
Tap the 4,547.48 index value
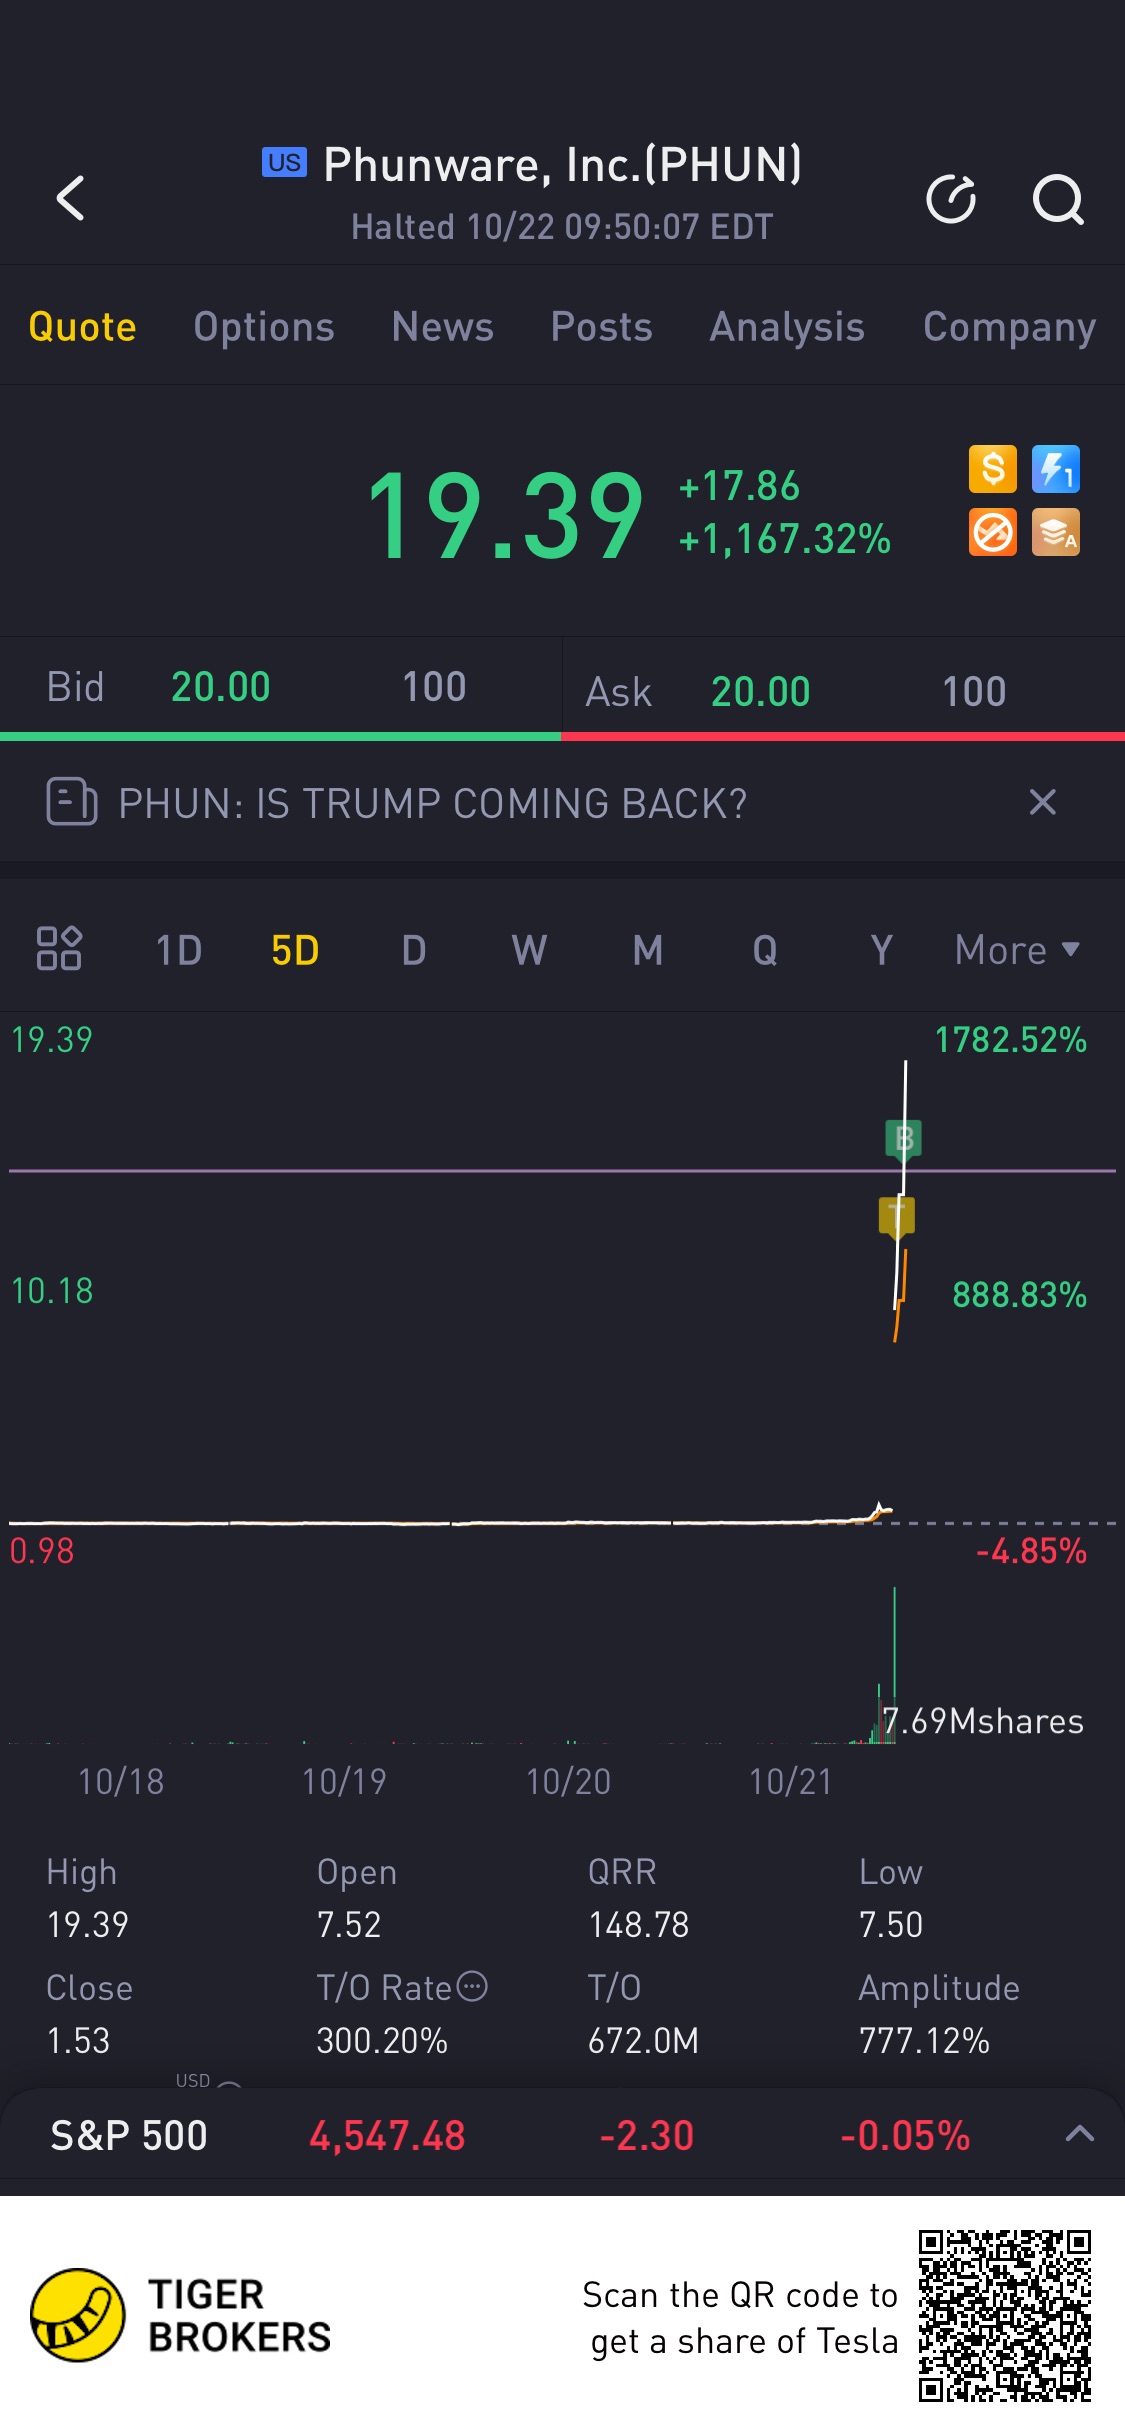click(x=387, y=2136)
